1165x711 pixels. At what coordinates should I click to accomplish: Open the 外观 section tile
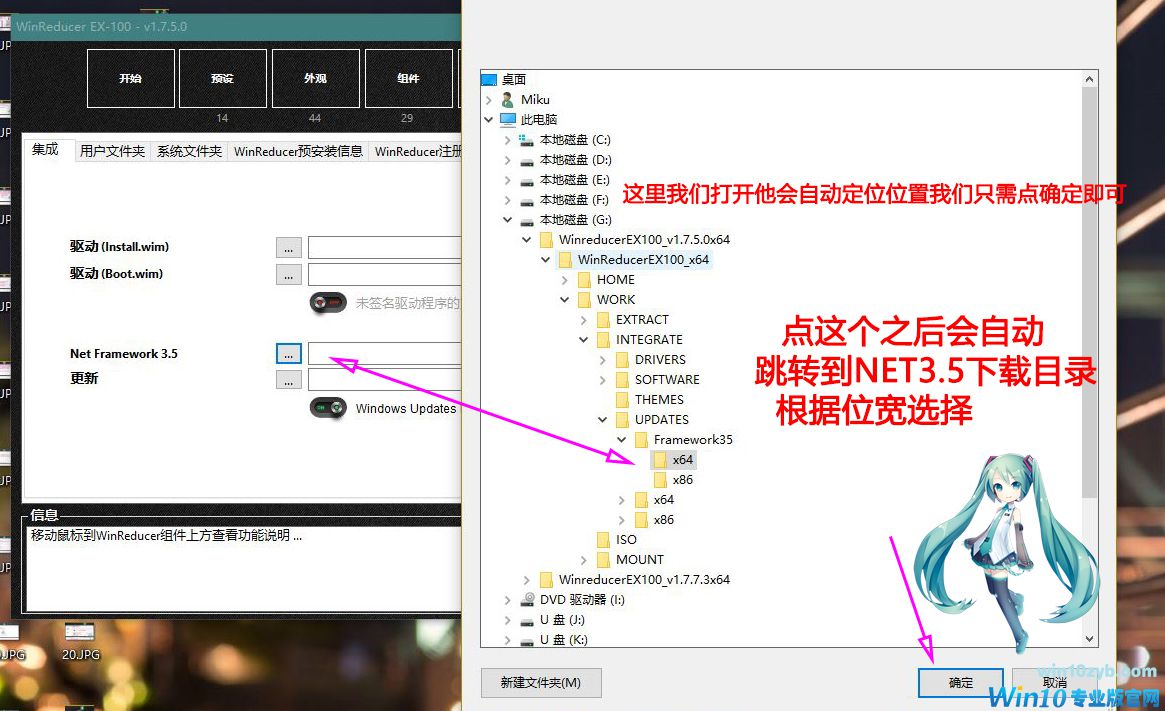[x=315, y=78]
